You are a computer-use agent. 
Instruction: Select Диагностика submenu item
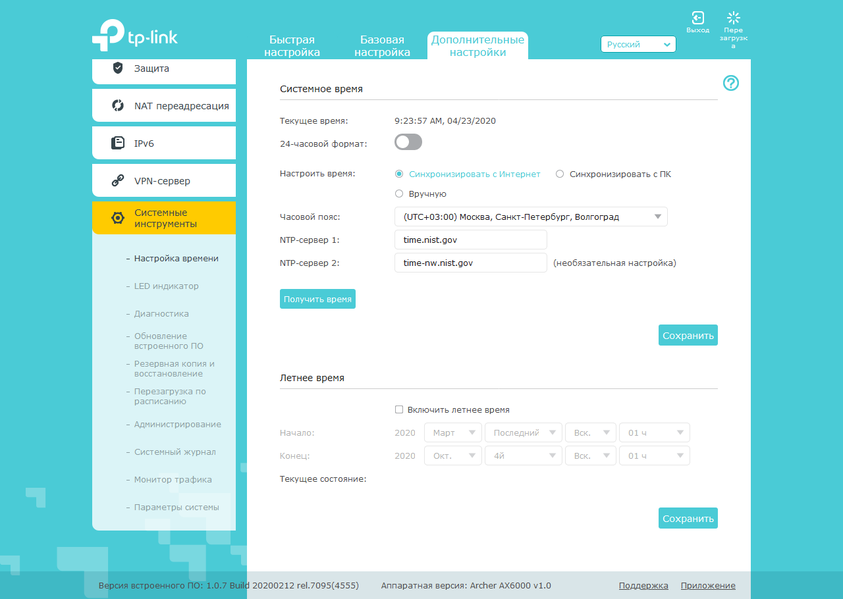161,313
